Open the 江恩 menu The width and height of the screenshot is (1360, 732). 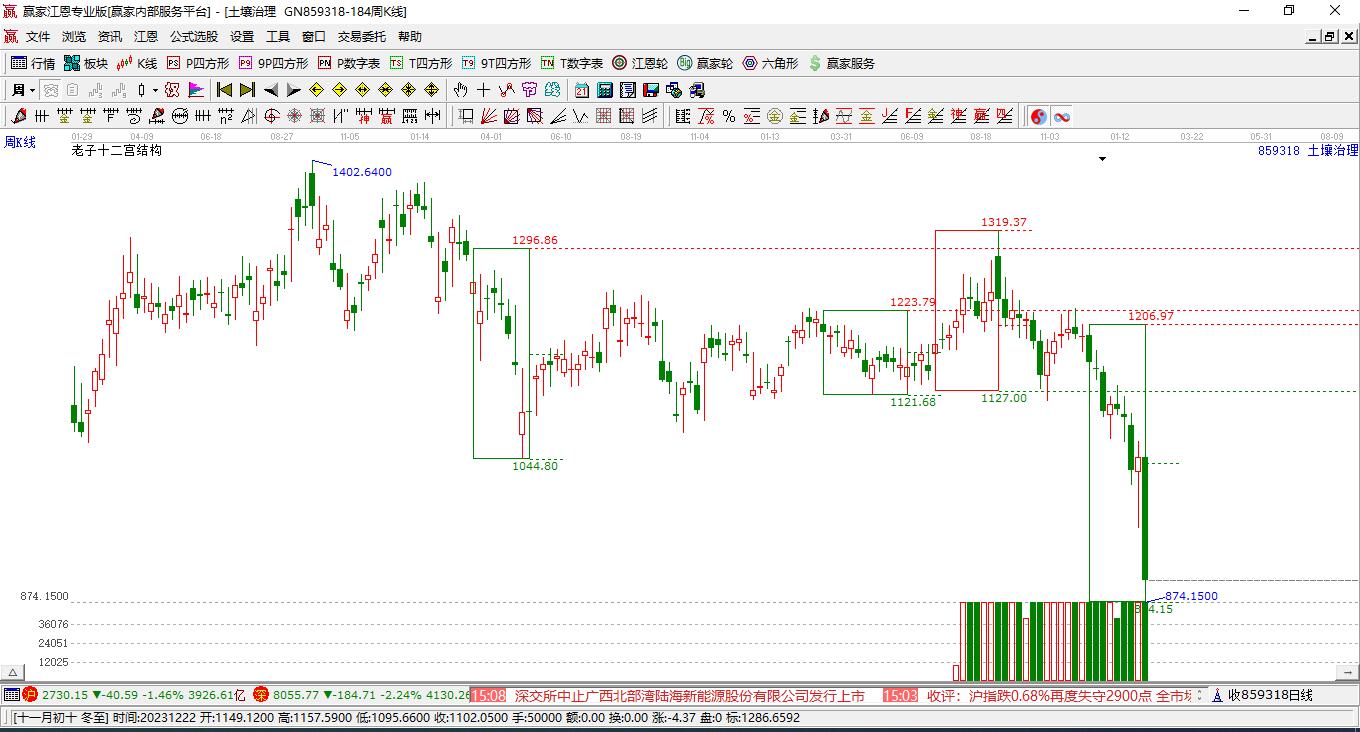click(146, 37)
